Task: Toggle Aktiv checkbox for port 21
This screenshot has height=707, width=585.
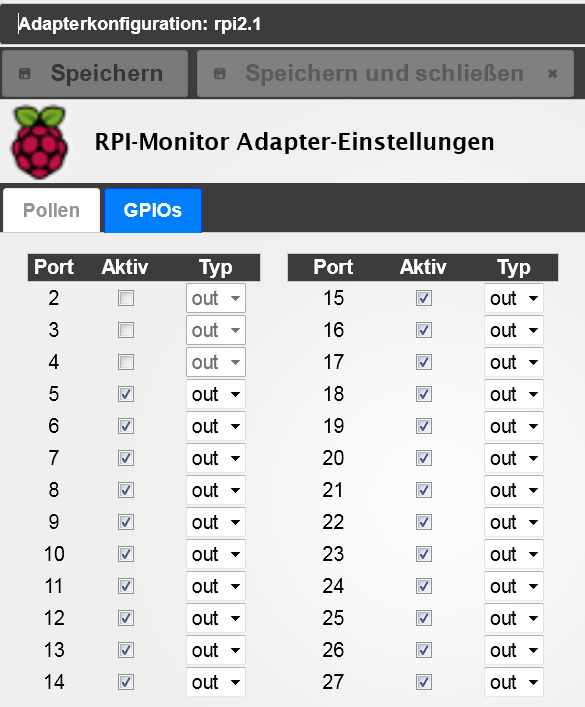Action: tap(424, 490)
